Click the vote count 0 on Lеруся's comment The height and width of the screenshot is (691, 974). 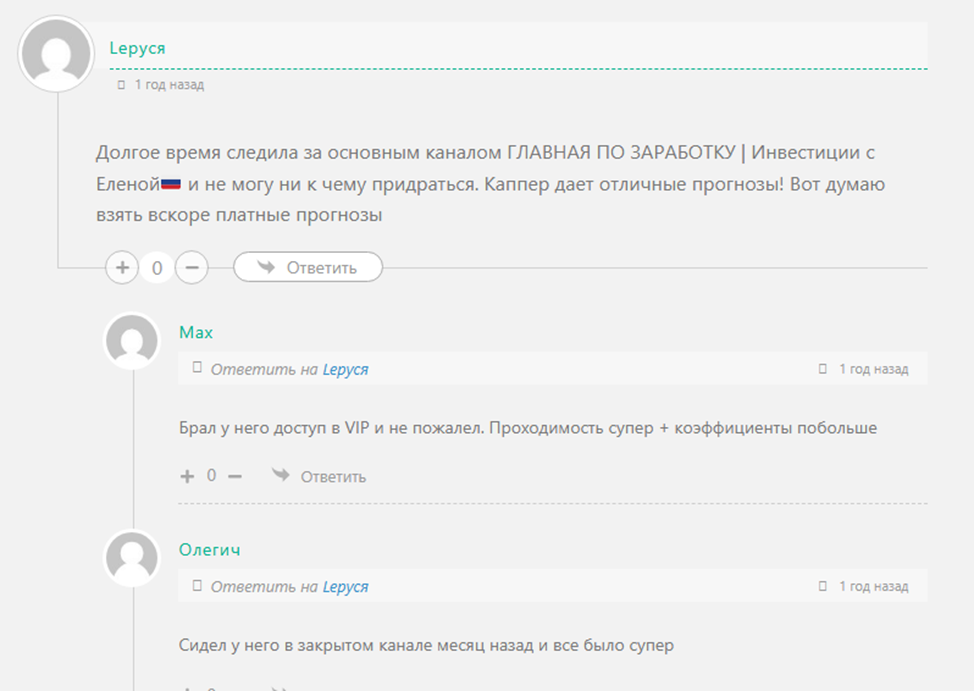[157, 268]
